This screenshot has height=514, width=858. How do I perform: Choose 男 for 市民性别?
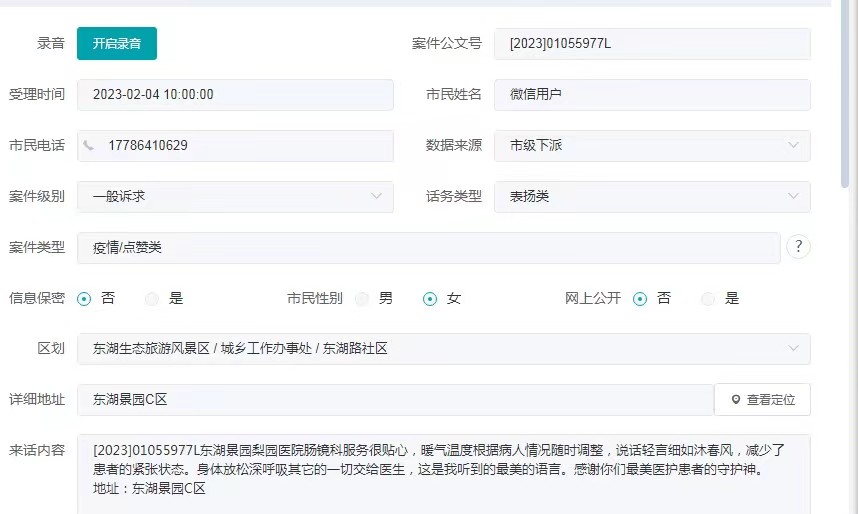(362, 299)
